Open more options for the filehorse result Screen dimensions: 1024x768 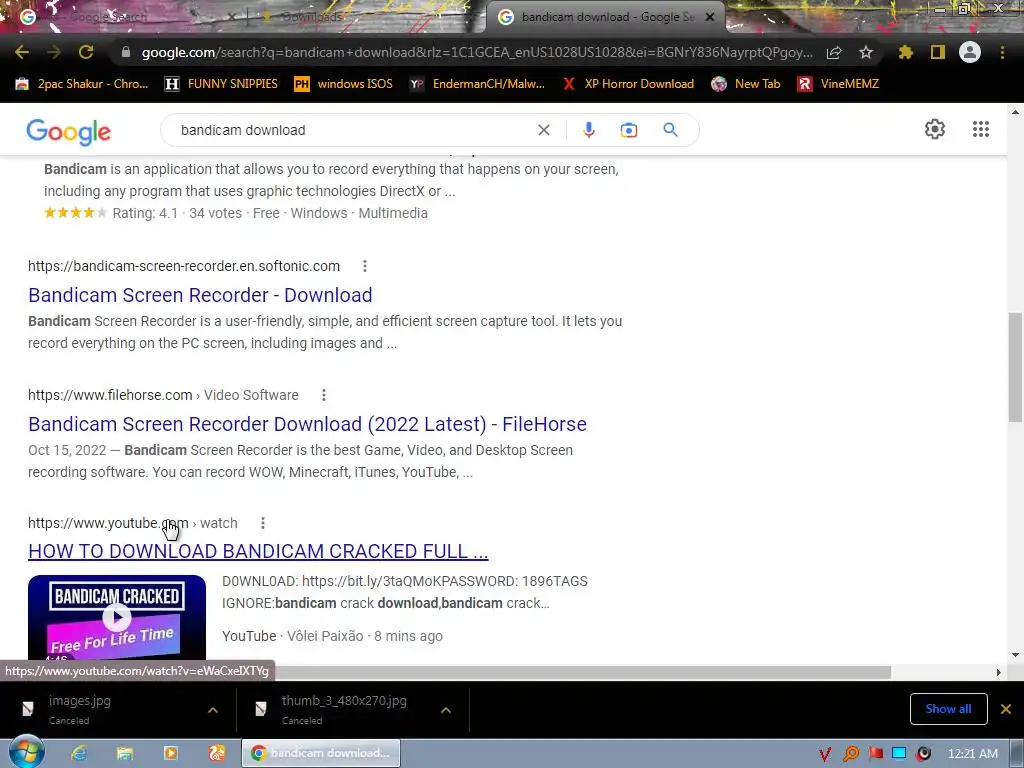[x=323, y=394]
